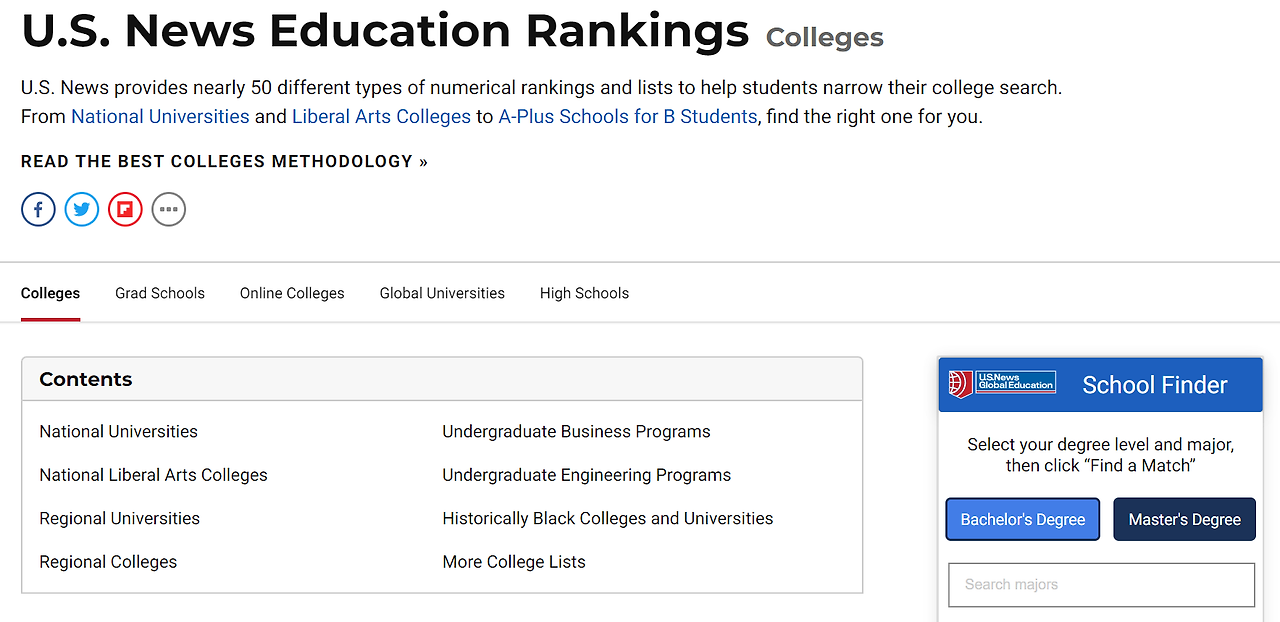
Task: Read the Best Colleges Methodology
Action: (224, 161)
